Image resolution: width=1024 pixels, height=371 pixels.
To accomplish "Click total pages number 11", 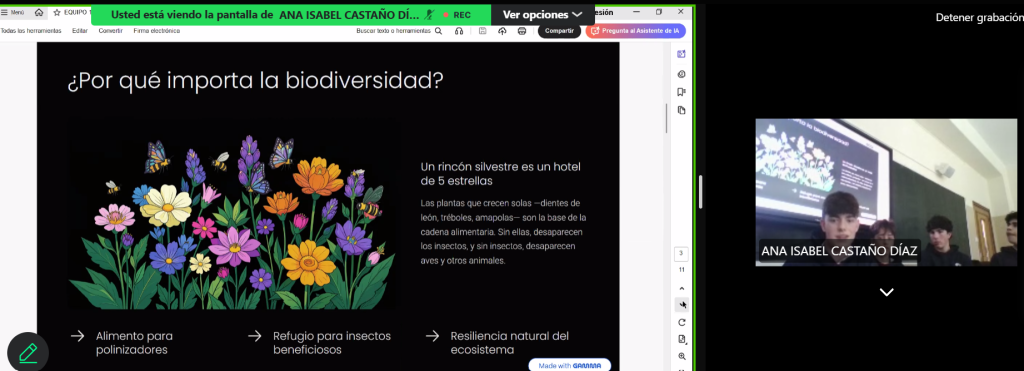I will pos(682,269).
